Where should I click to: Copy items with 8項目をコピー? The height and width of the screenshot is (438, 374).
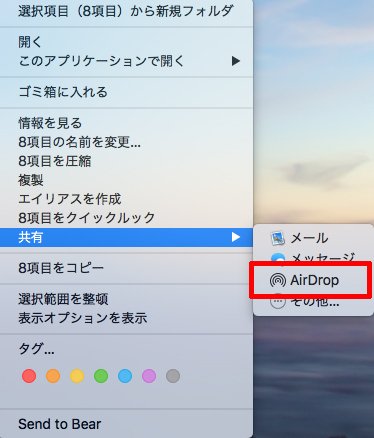pos(126,268)
